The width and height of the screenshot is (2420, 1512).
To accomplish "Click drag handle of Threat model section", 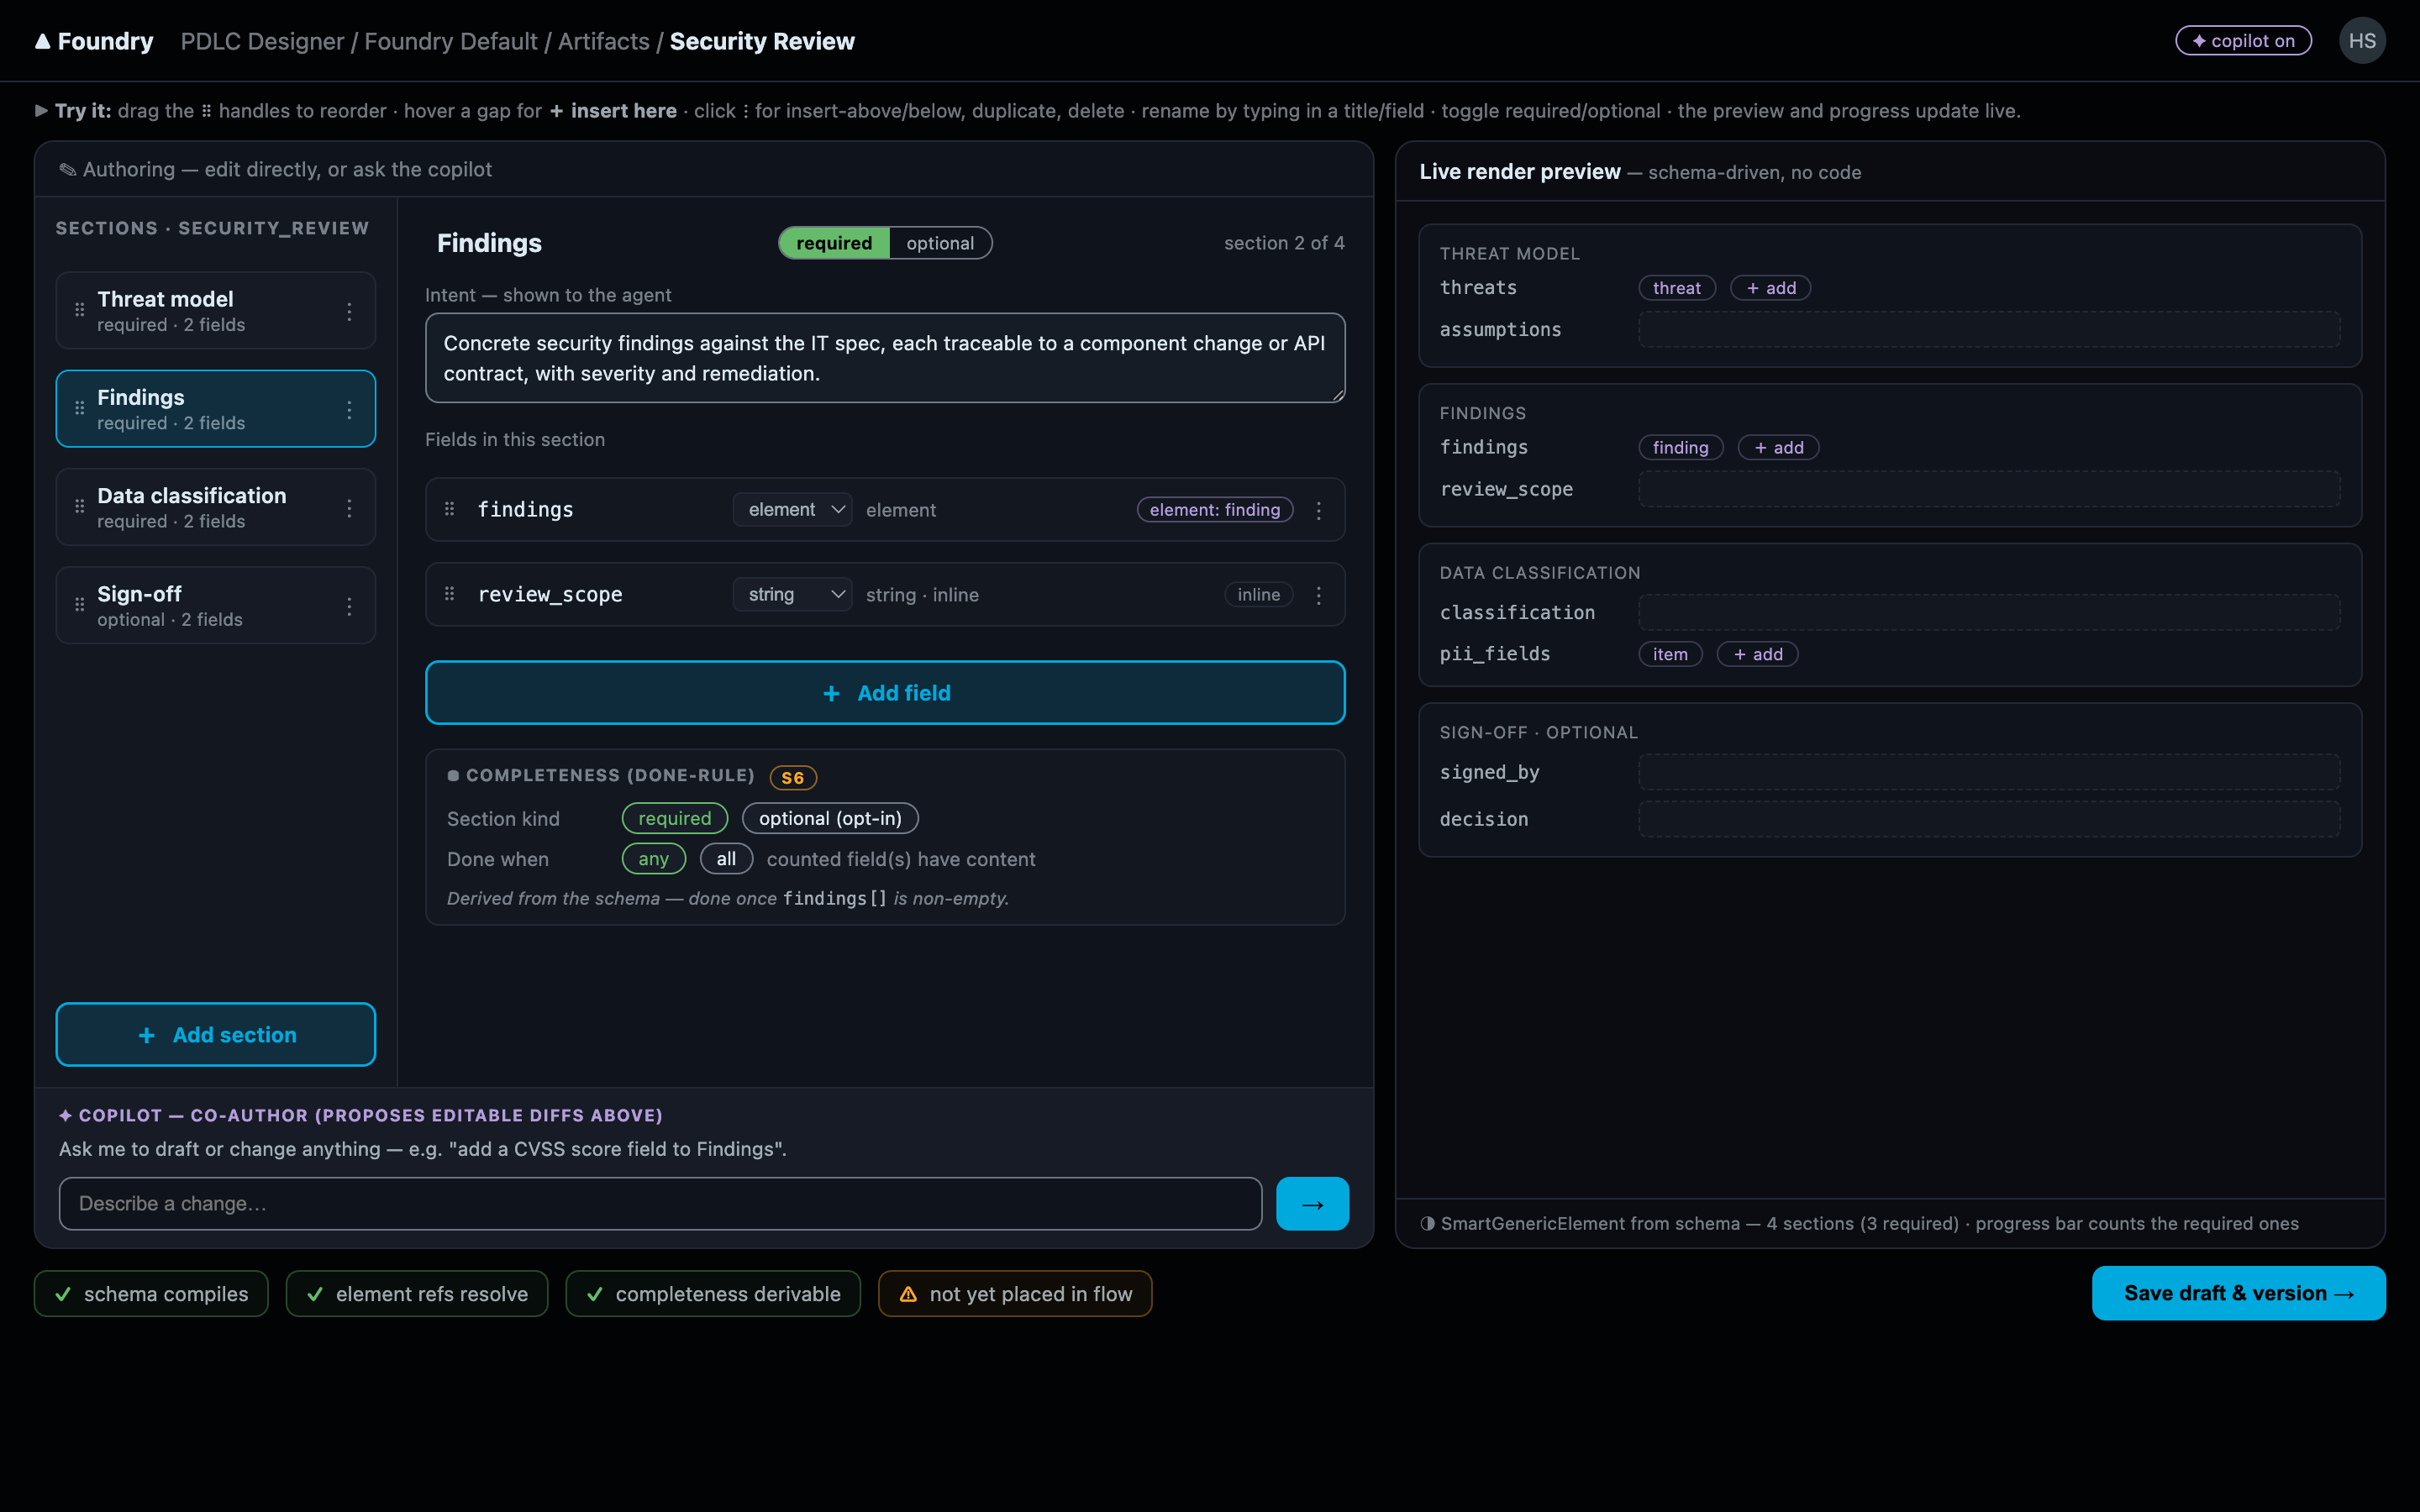I will pyautogui.click(x=79, y=310).
